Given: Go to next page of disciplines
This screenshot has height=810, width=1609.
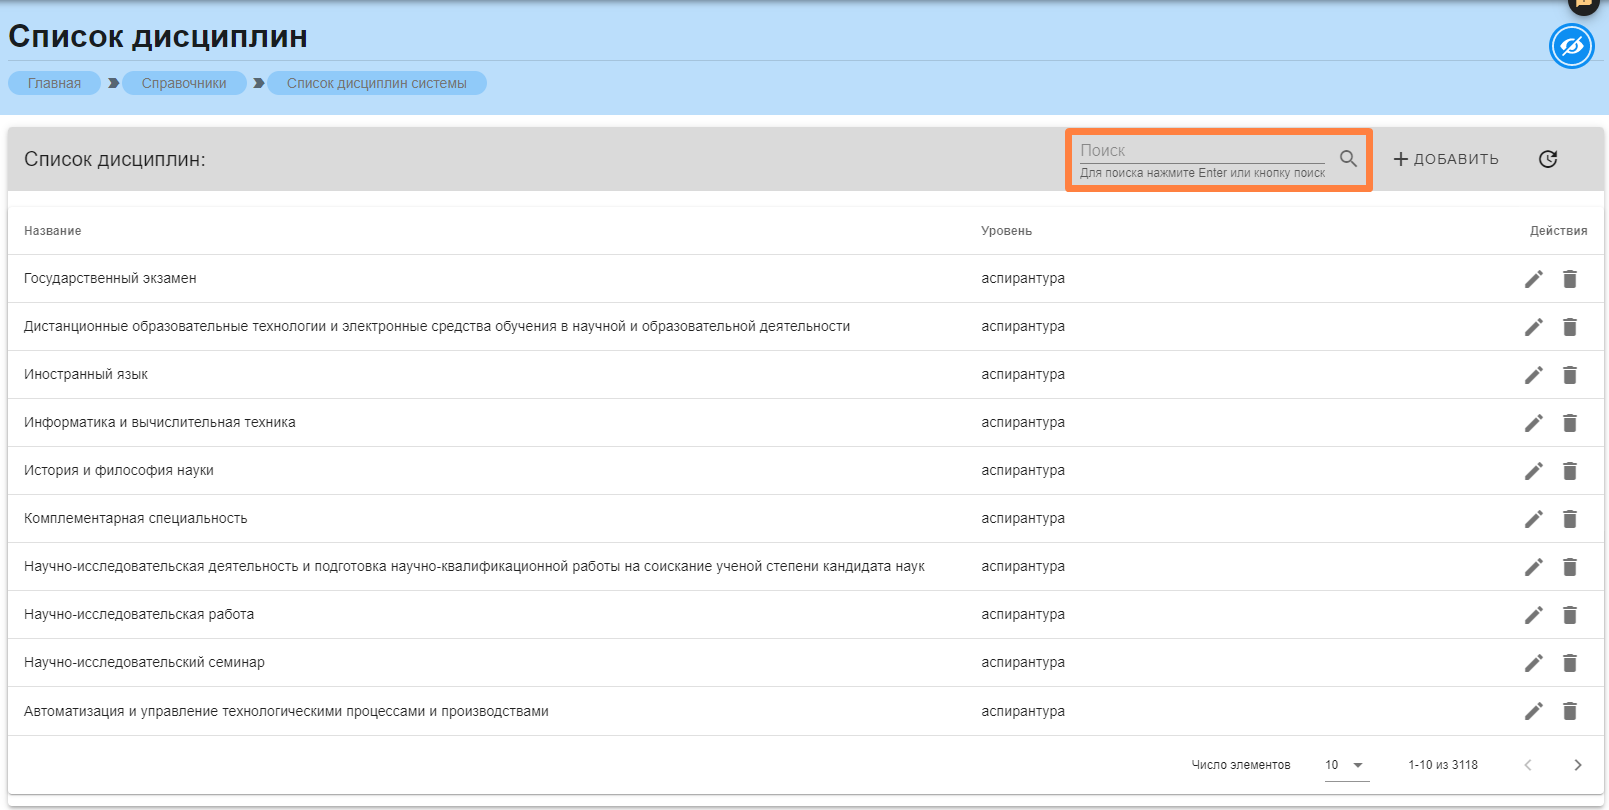Looking at the screenshot, I should [1577, 765].
